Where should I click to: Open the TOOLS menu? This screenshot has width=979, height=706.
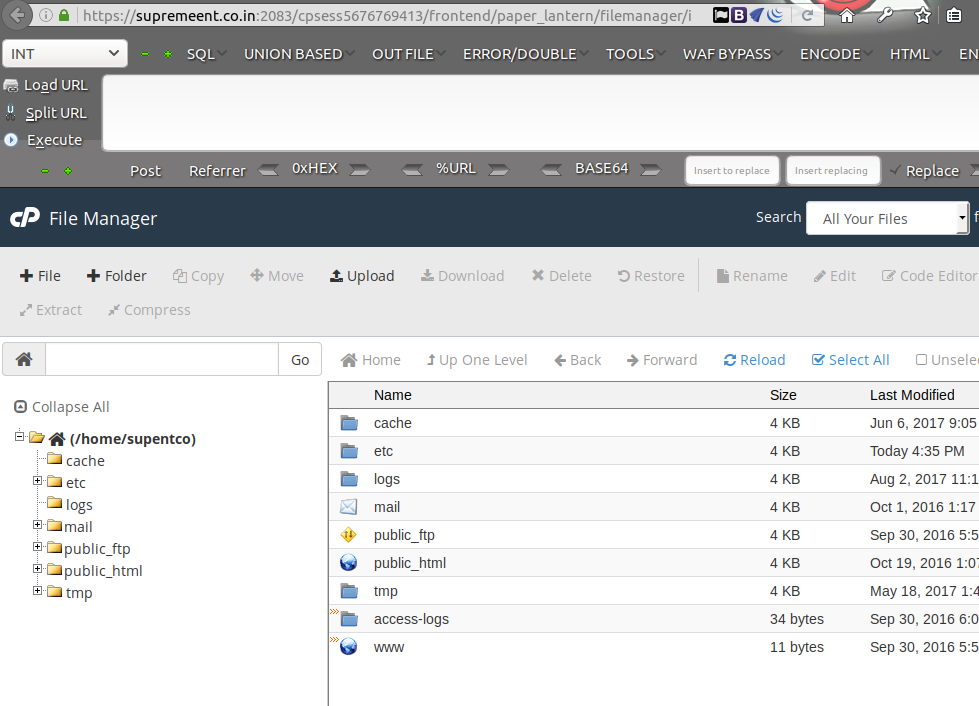[x=636, y=54]
